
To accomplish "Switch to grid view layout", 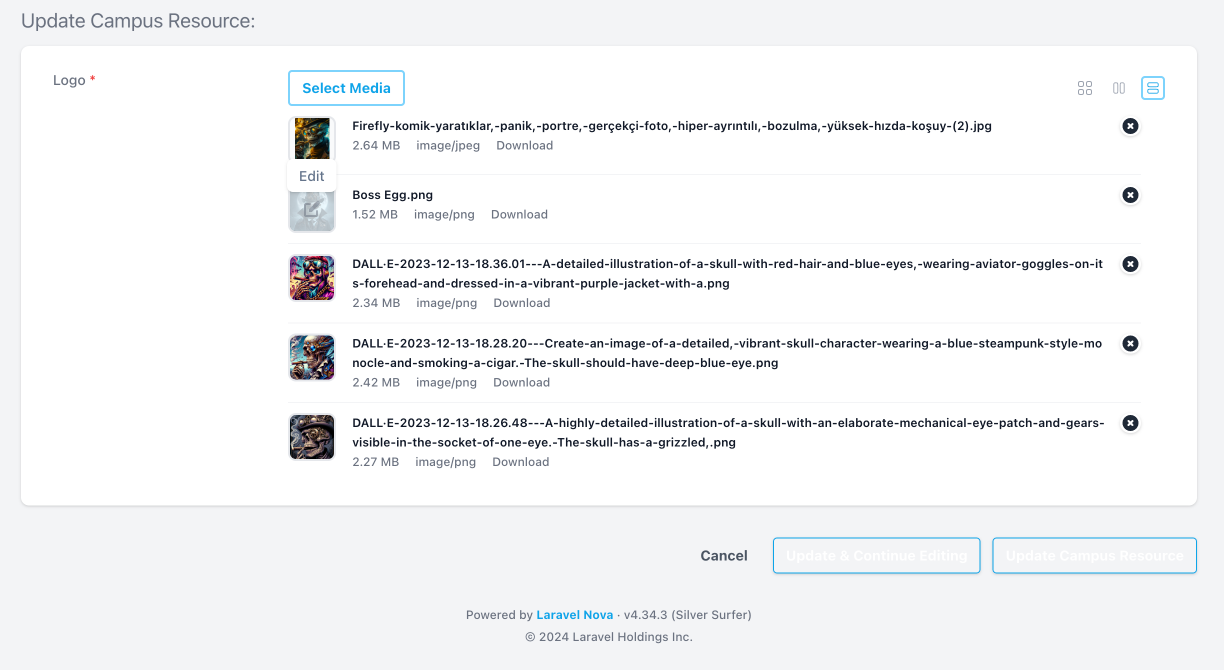I will coord(1085,88).
